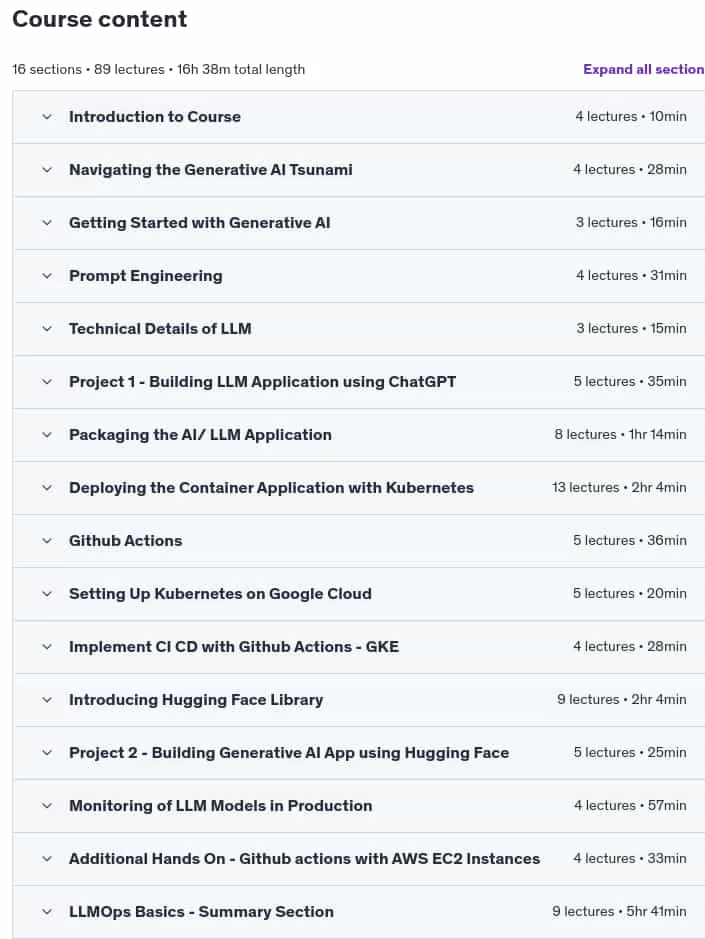Viewport: 705px width, 939px height.
Task: Click the '13 lectures • 2hr 4min' label
Action: click(x=619, y=487)
